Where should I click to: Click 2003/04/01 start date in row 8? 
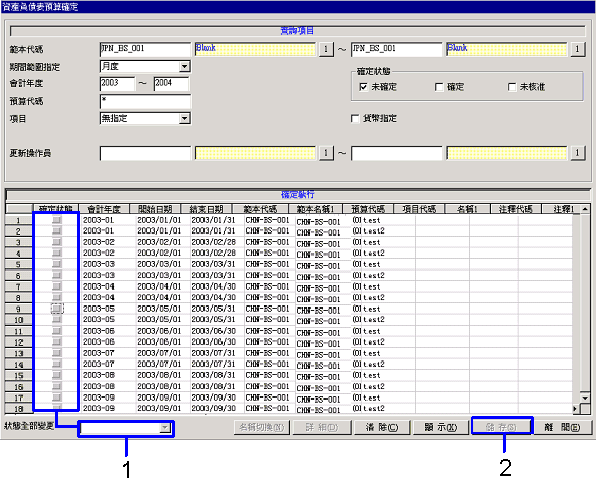(x=159, y=297)
